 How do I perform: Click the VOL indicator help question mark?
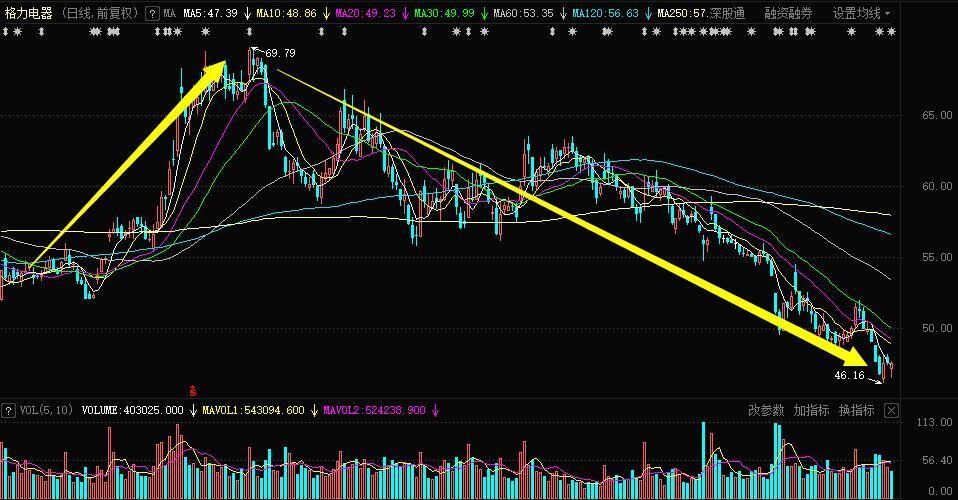[x=8, y=410]
